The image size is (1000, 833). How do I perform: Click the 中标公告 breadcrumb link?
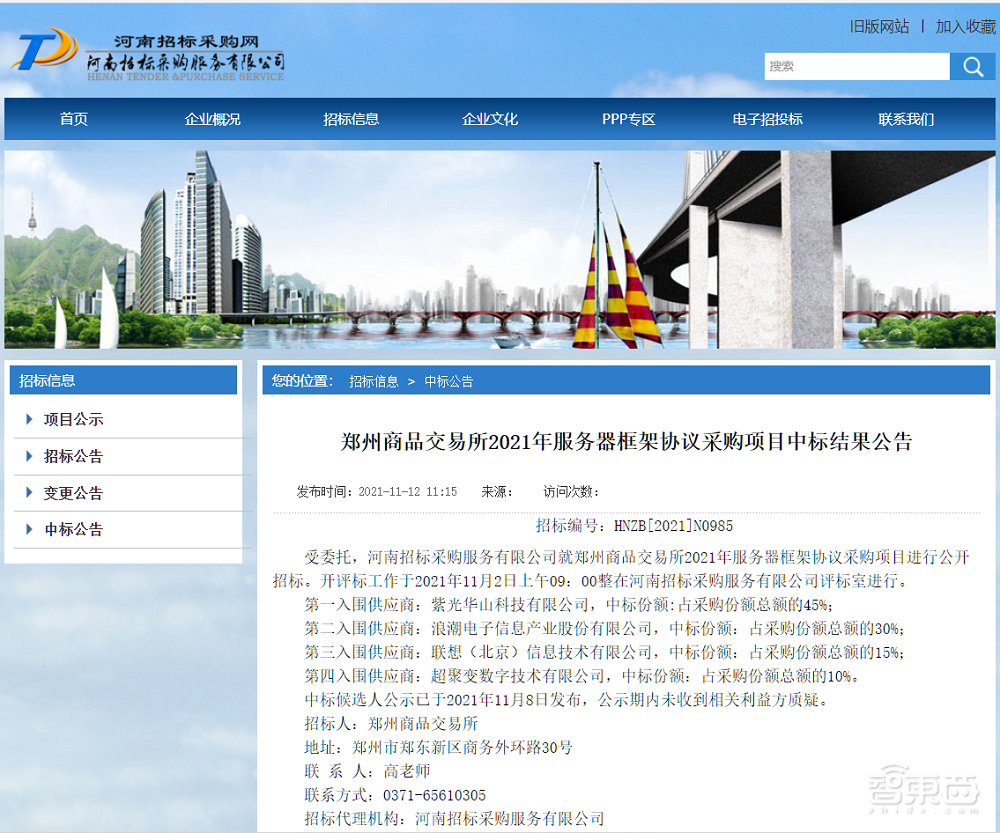(x=450, y=381)
